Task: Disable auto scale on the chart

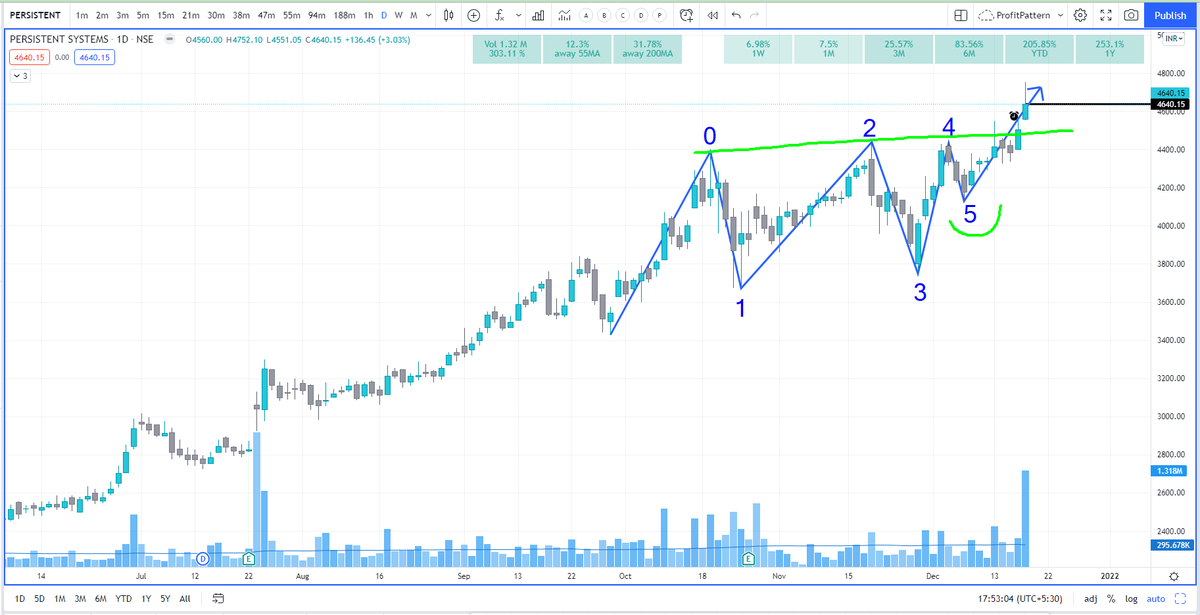Action: [x=1156, y=598]
